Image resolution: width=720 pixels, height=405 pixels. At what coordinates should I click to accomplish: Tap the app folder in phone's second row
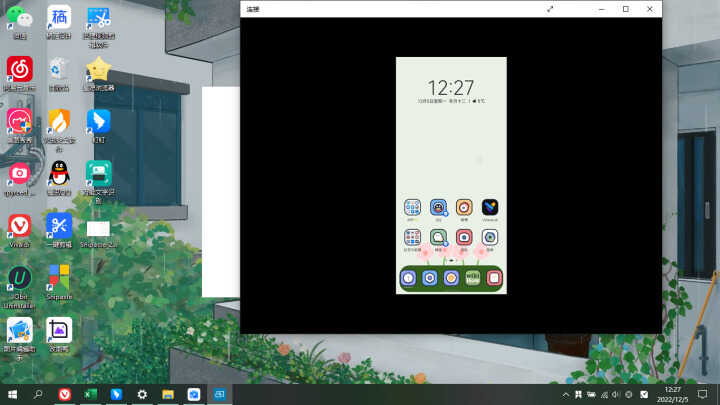pos(412,237)
